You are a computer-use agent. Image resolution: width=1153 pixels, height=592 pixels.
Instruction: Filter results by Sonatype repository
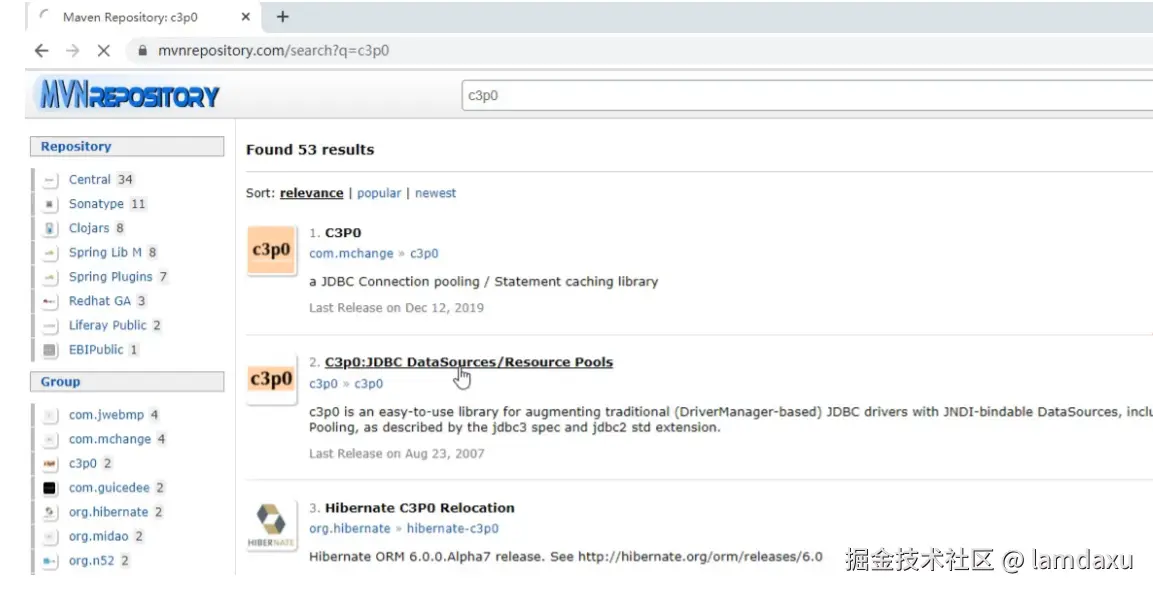click(x=96, y=204)
